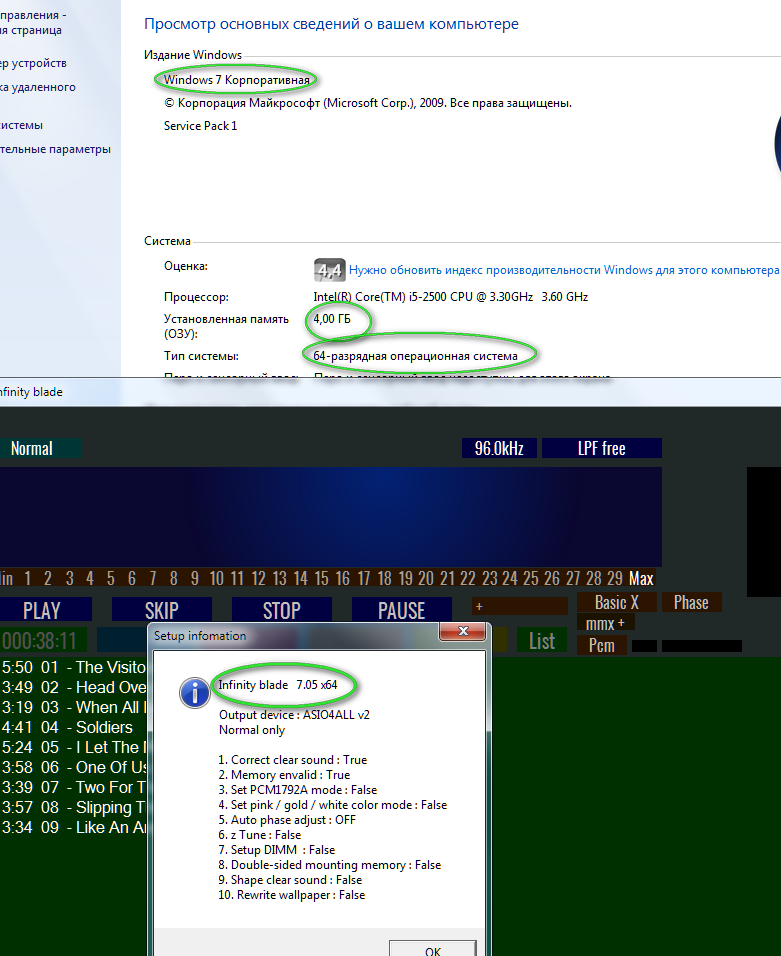Select track 05 - I Let The
781x956 pixels.
pos(74,747)
